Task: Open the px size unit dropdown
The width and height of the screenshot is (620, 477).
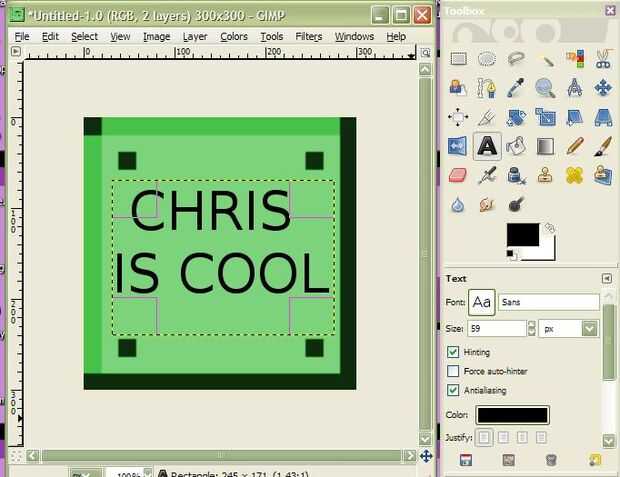Action: click(x=568, y=329)
